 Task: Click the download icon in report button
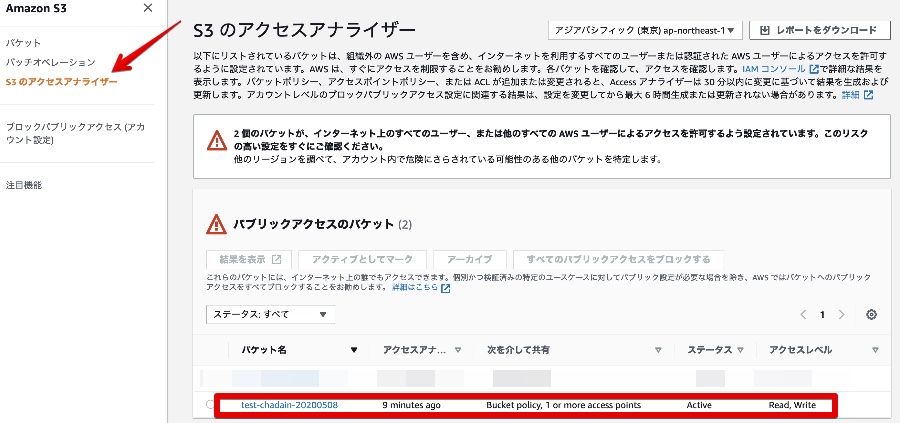pyautogui.click(x=765, y=30)
